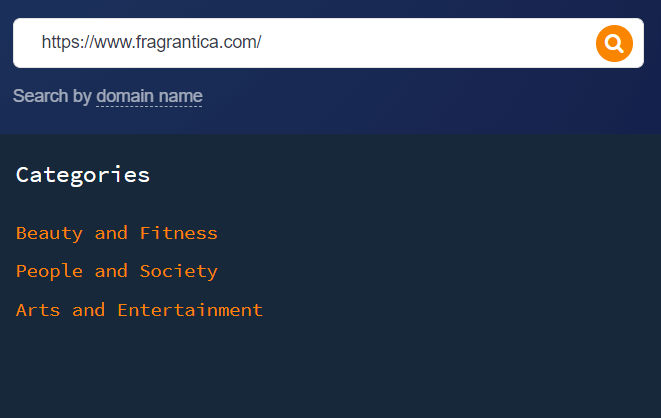Click the orange magnifier search icon

[x=614, y=43]
